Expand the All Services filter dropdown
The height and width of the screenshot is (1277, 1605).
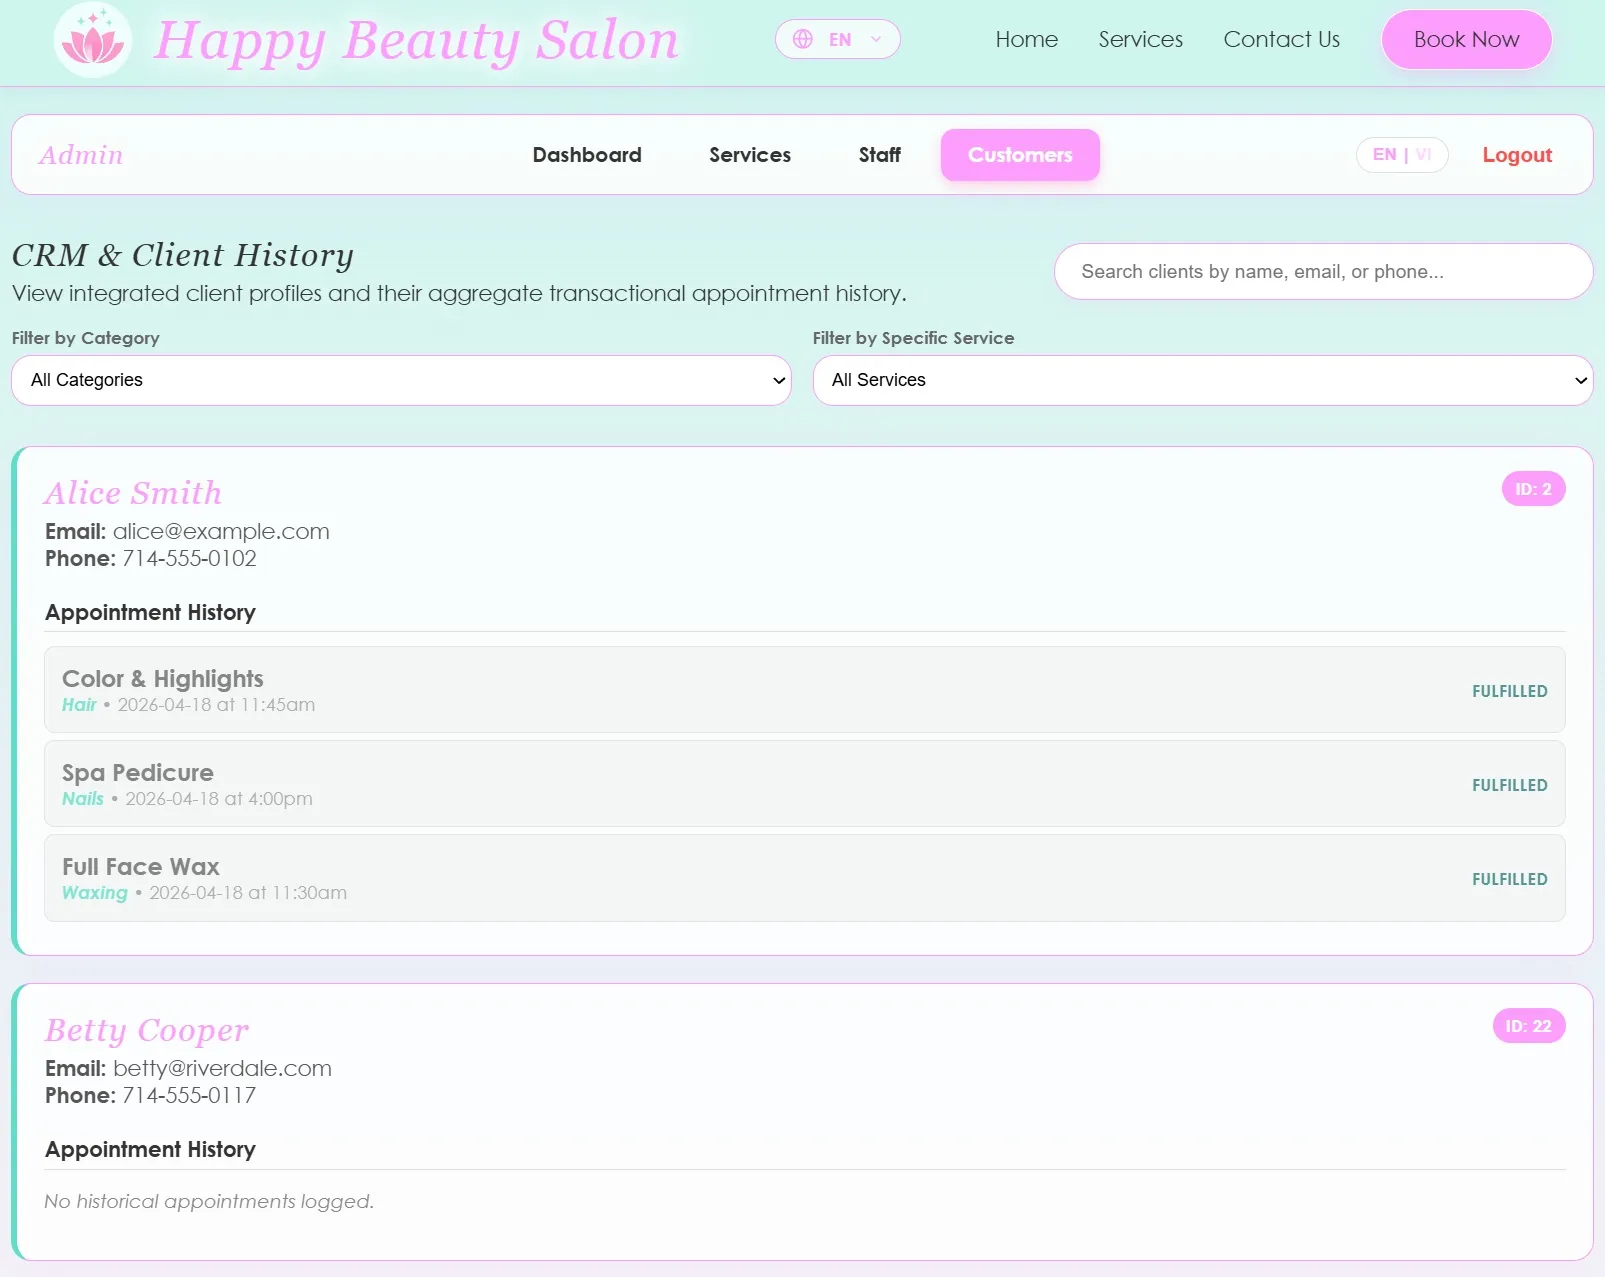pos(1203,380)
